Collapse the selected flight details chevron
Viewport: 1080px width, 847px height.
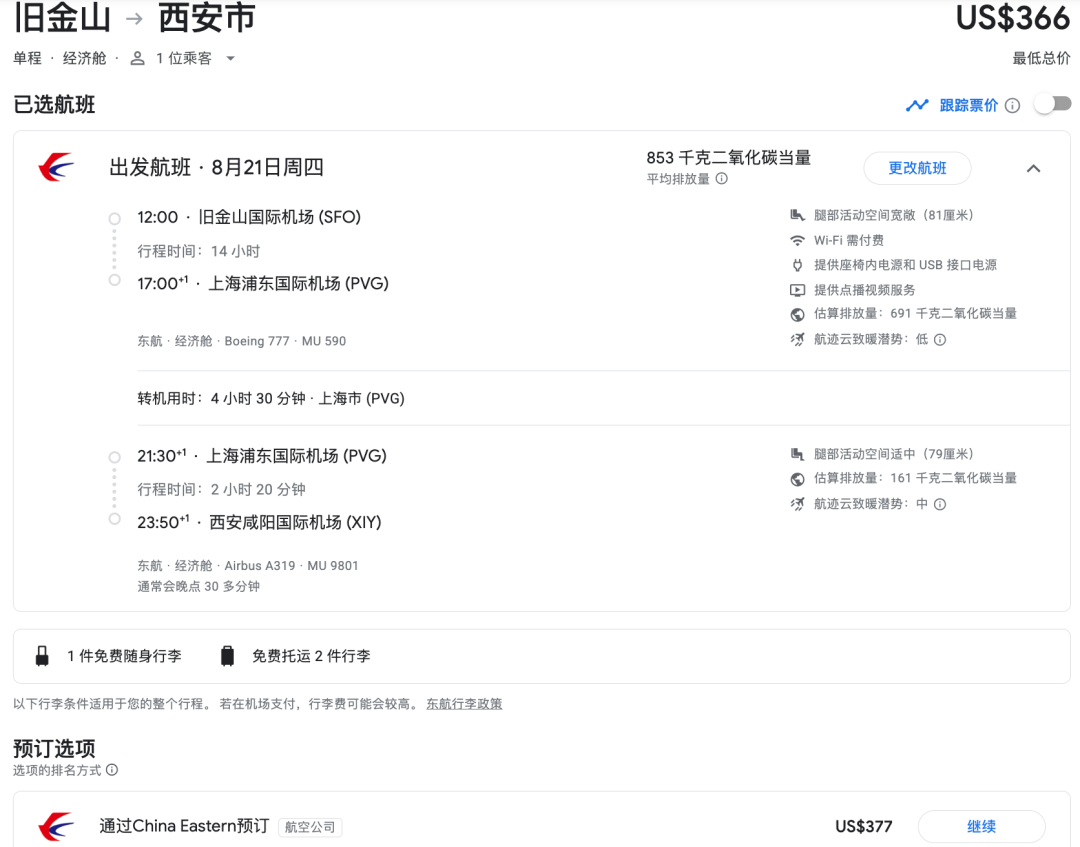1033,168
